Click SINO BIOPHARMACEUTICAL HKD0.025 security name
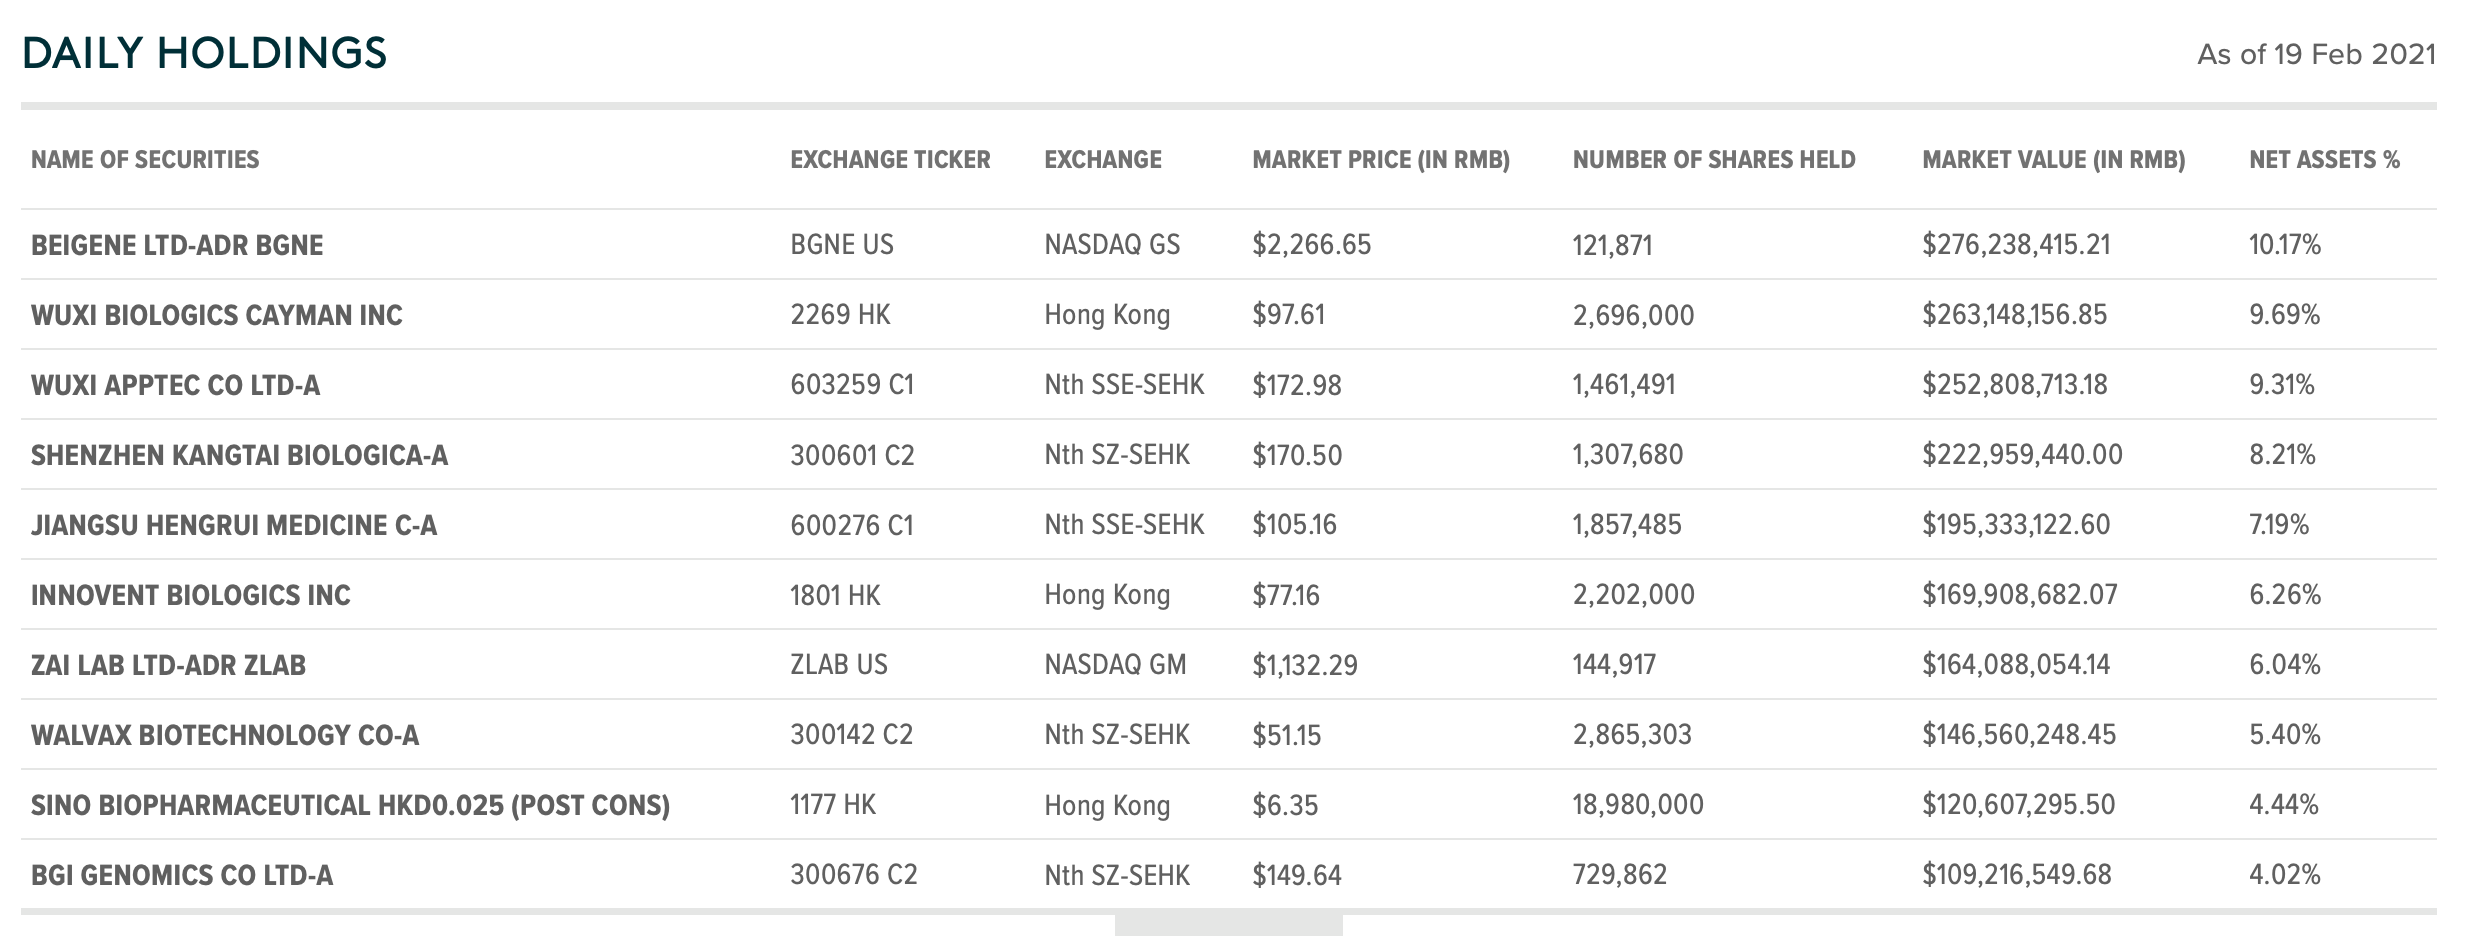Image resolution: width=2474 pixels, height=936 pixels. [x=350, y=806]
